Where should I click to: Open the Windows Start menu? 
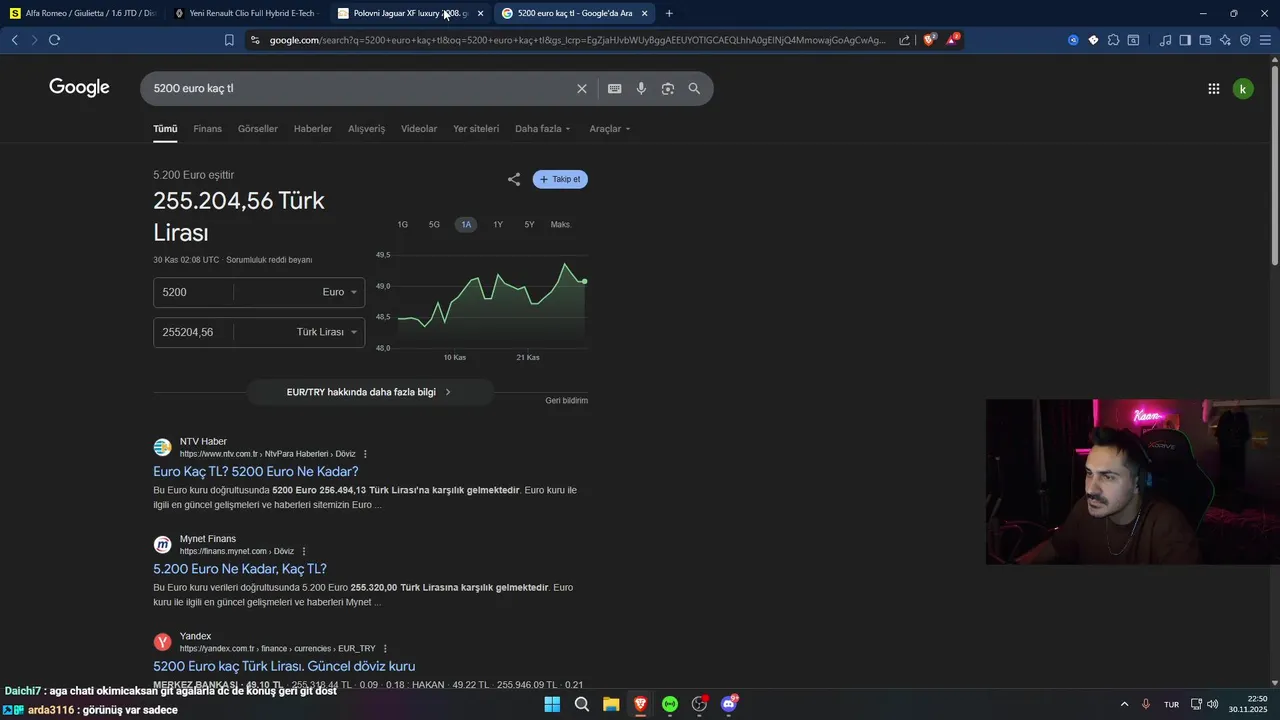(x=552, y=704)
